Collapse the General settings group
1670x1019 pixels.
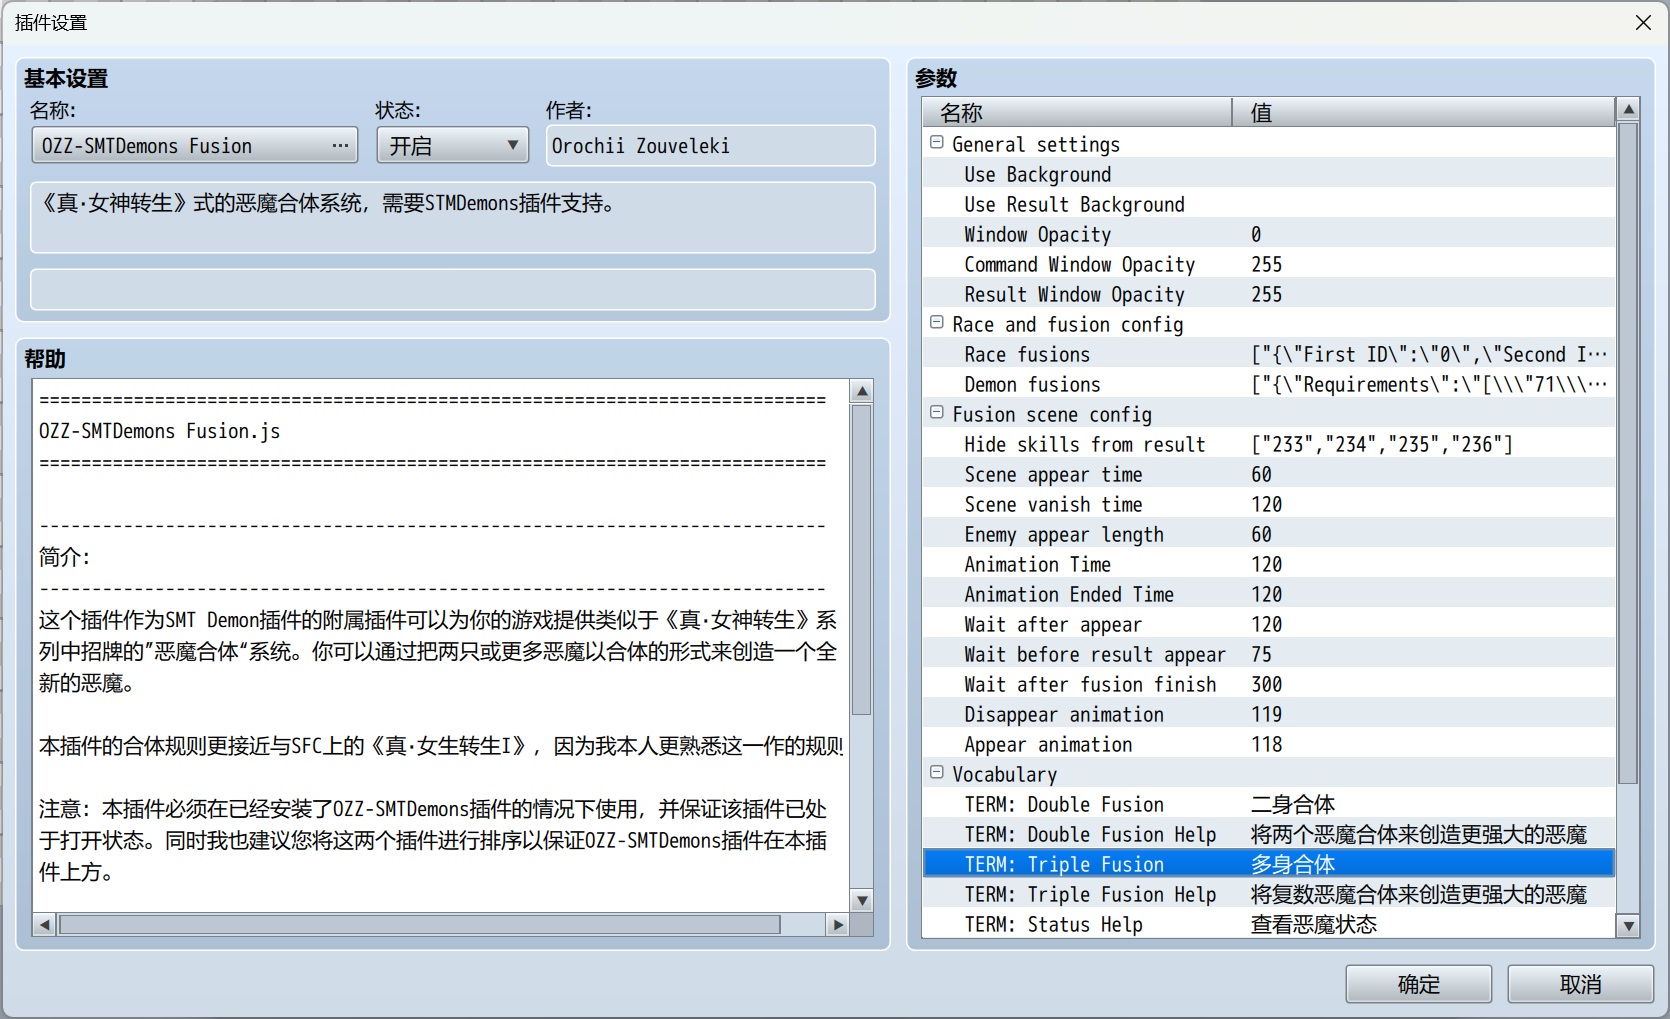(x=937, y=143)
